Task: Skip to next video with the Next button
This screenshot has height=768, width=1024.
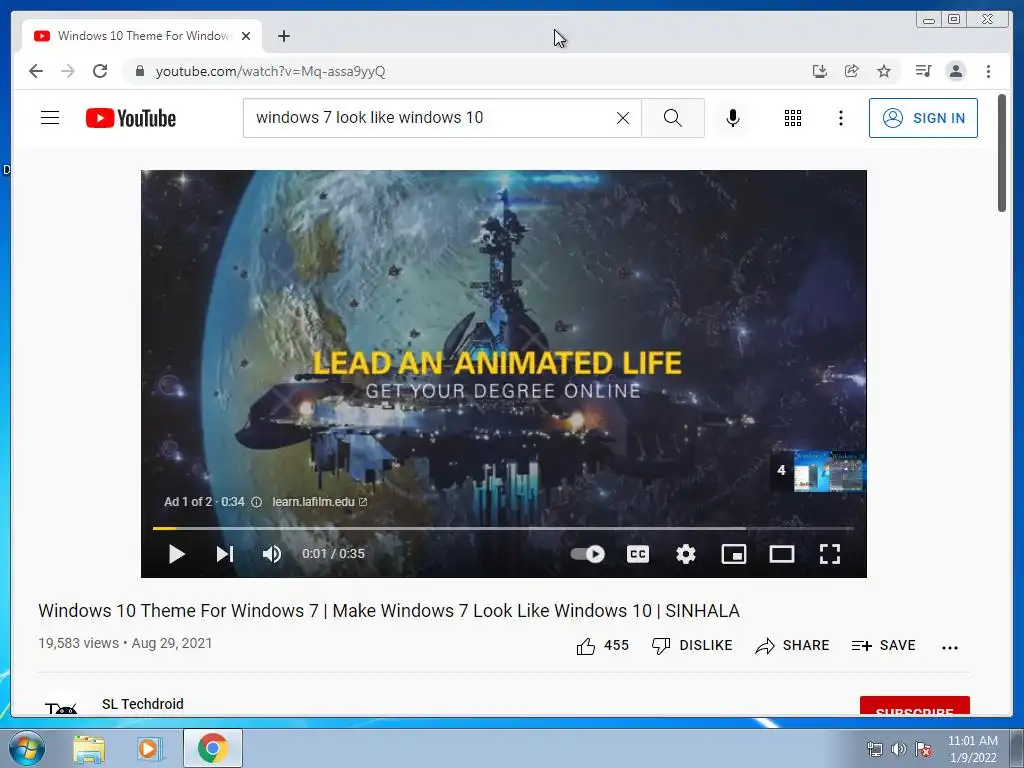Action: [x=225, y=554]
